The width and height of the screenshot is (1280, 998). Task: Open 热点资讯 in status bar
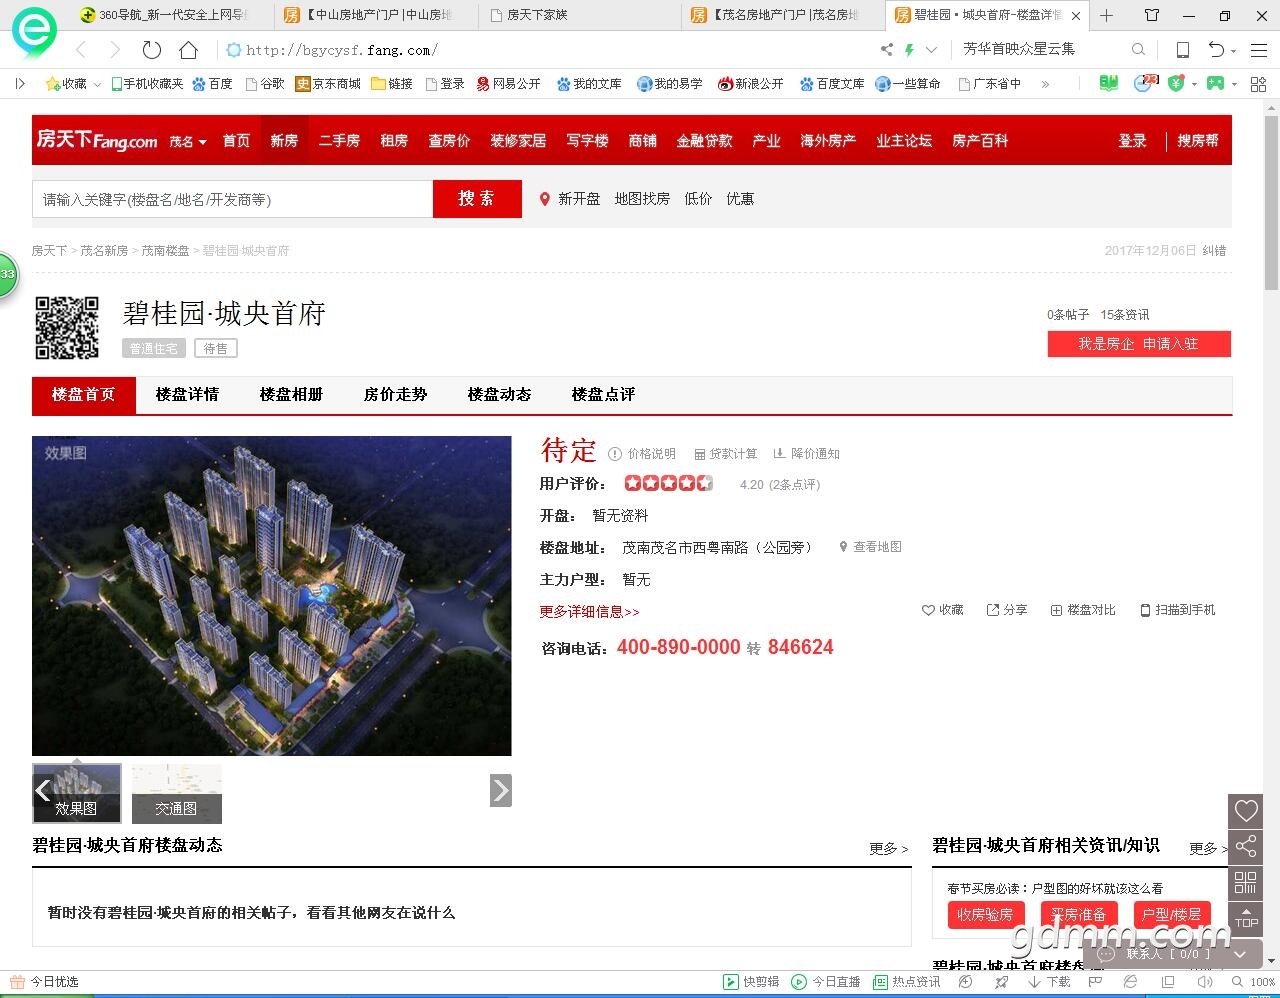pos(907,982)
